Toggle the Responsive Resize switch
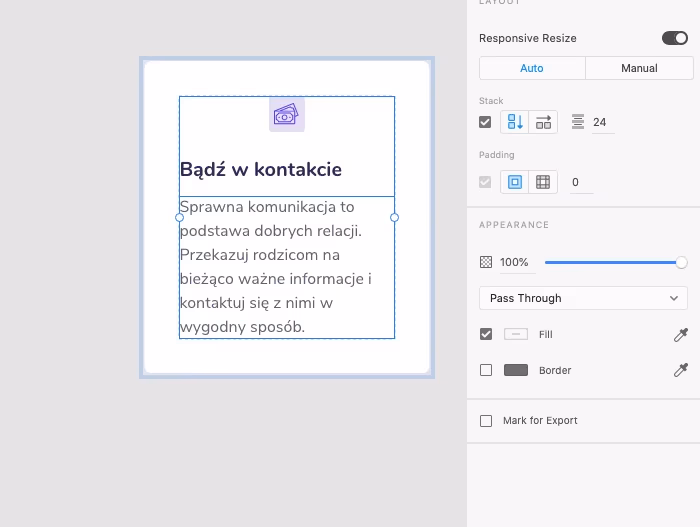Viewport: 700px width, 527px height. click(x=675, y=38)
